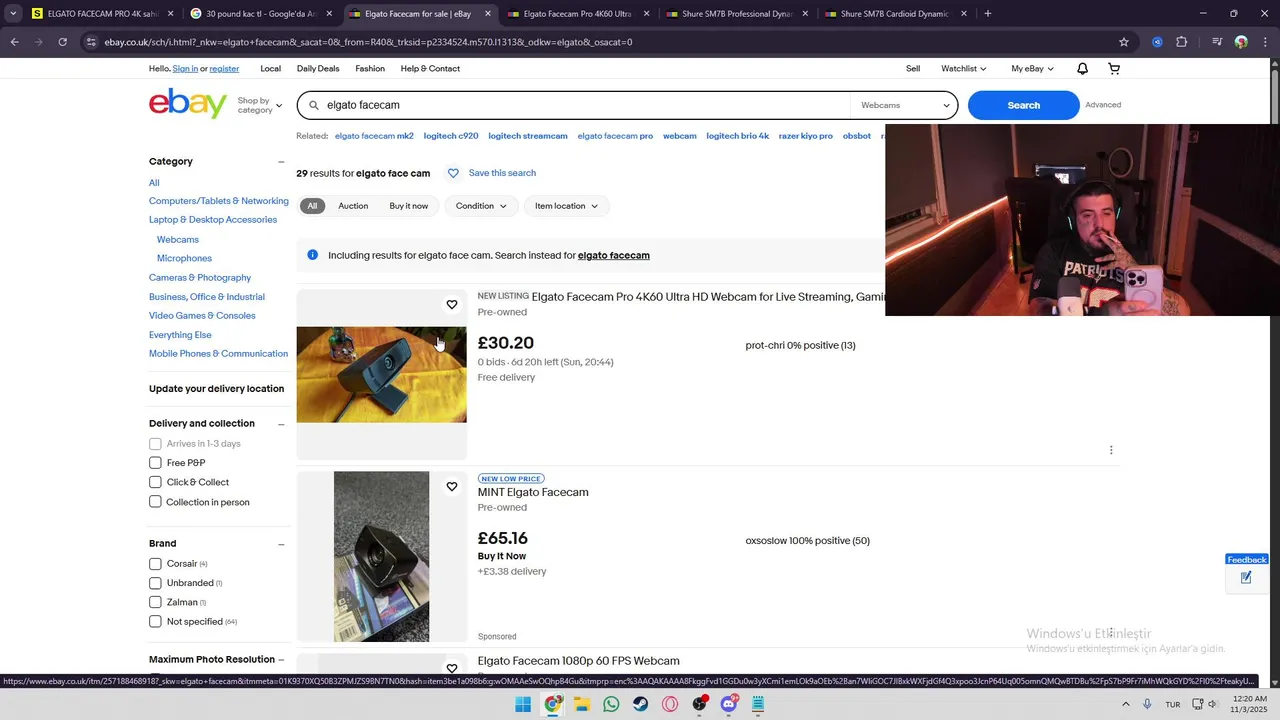Switch to ELGATO FACECAM PRO 4K sahibinden tab
The width and height of the screenshot is (1280, 720).
(102, 14)
